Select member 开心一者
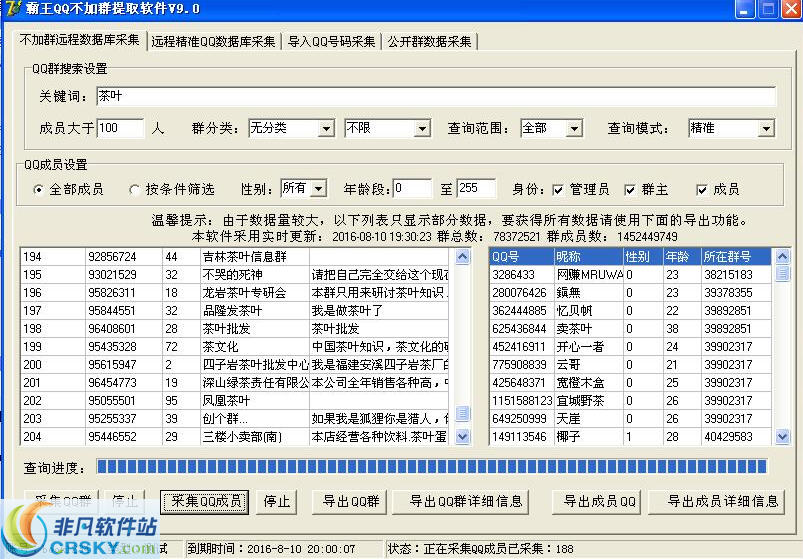This screenshot has height=559, width=803. 630,347
